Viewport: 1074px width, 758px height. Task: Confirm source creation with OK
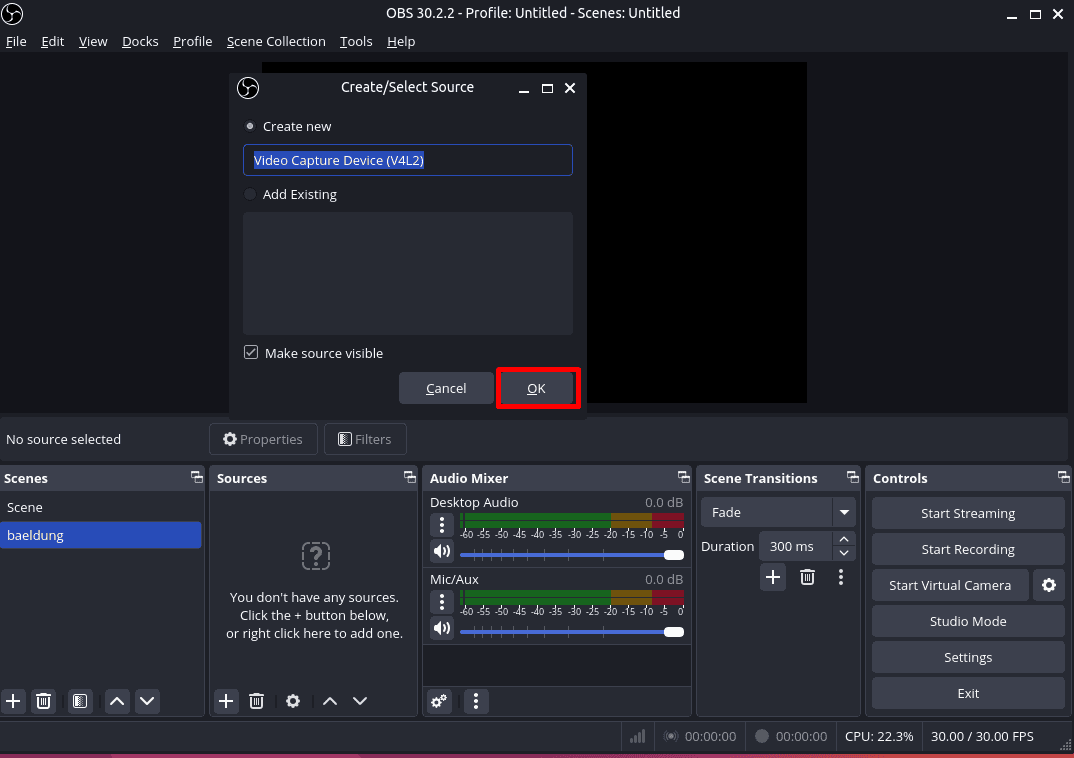[536, 388]
